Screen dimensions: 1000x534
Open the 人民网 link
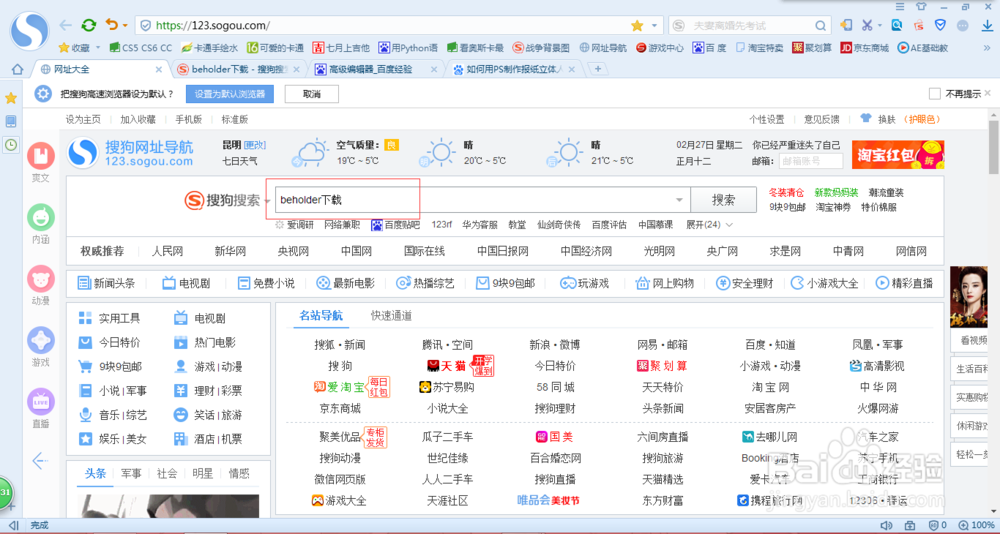(167, 251)
